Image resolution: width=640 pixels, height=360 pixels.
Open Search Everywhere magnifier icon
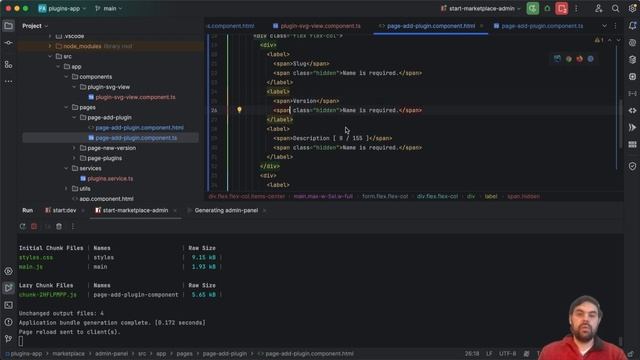tap(615, 9)
